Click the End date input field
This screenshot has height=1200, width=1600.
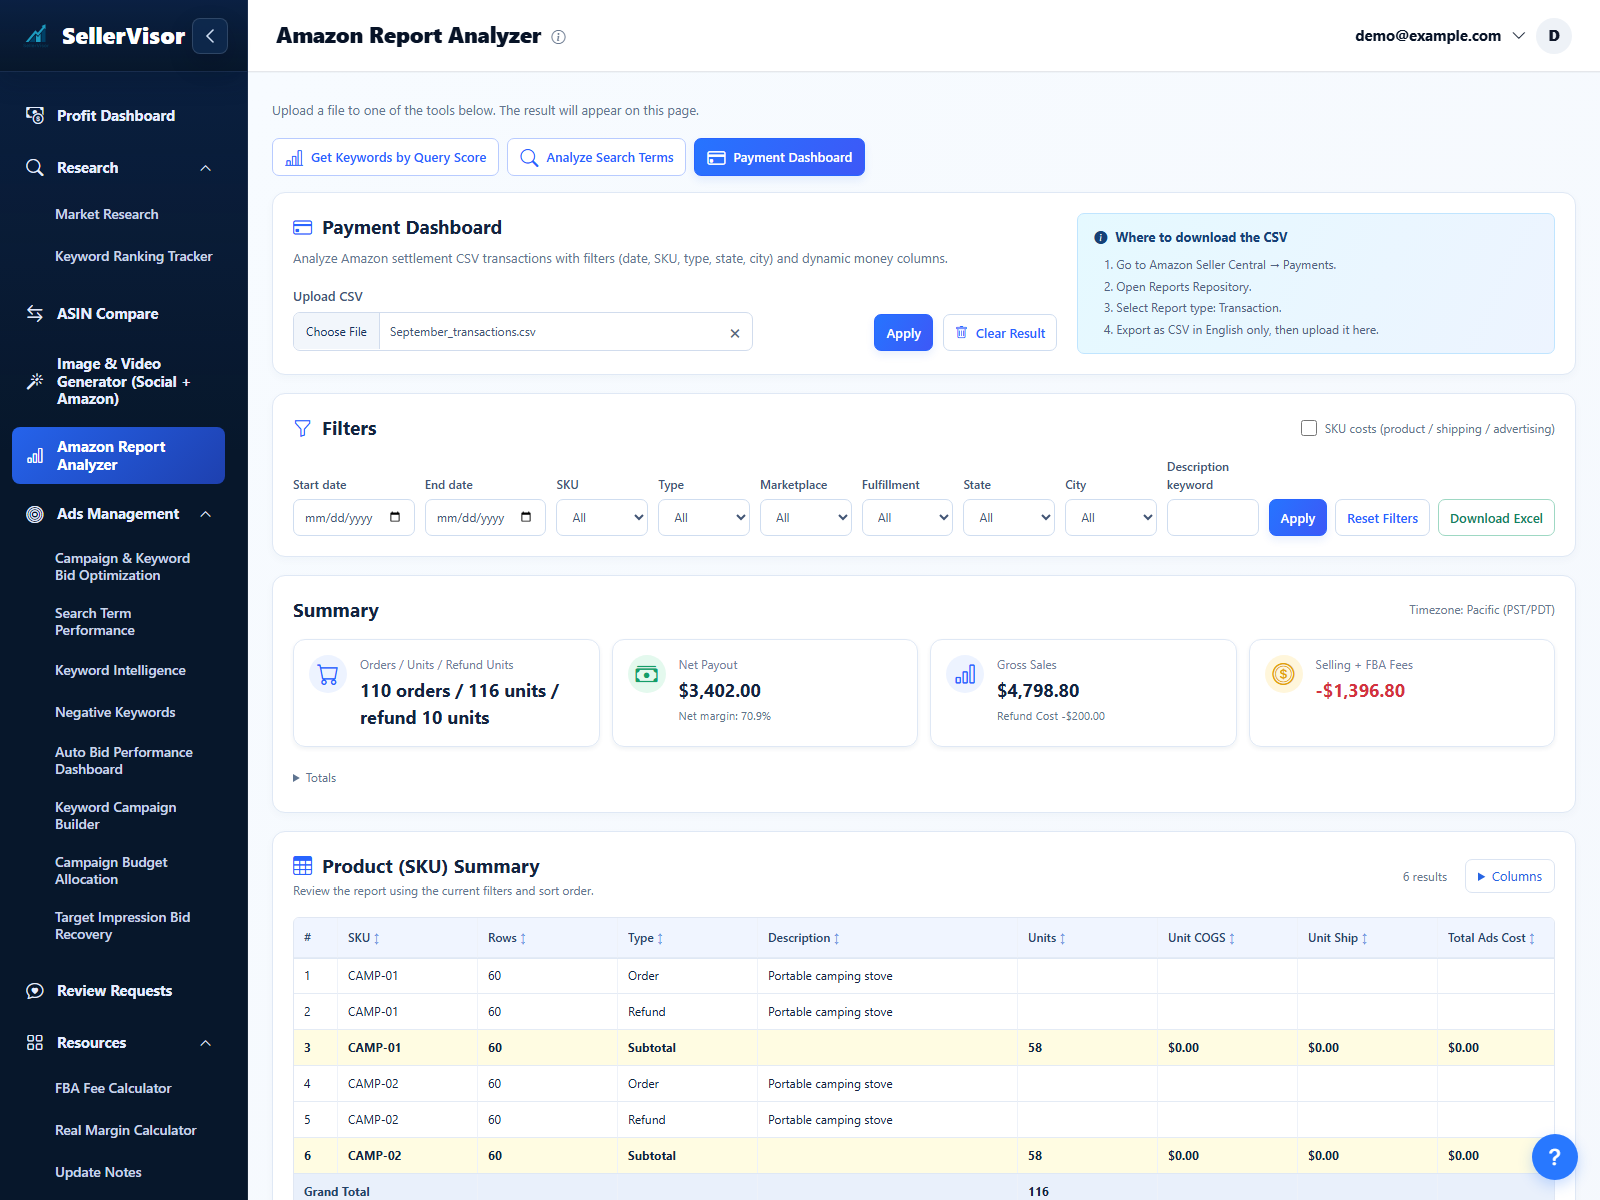[485, 517]
